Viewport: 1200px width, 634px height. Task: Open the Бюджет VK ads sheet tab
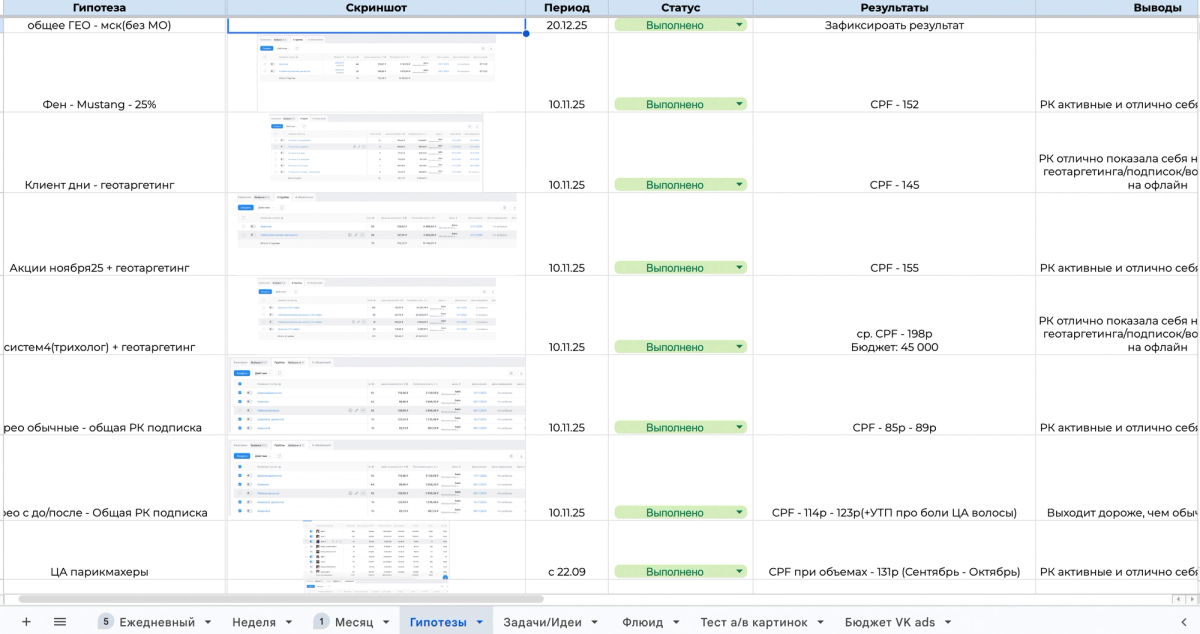point(890,622)
